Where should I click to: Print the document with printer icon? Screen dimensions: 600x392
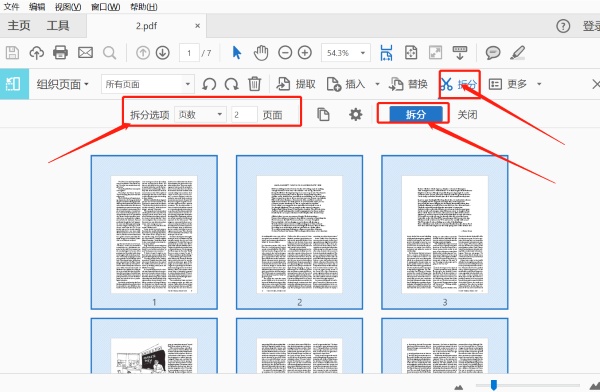coord(60,52)
